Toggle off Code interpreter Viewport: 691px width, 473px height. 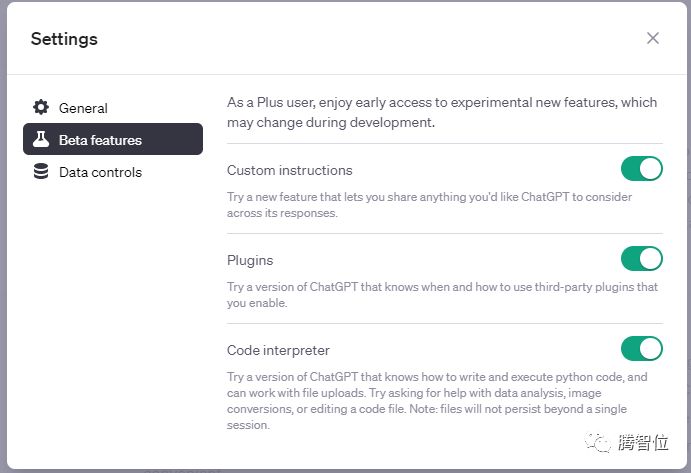coord(641,348)
